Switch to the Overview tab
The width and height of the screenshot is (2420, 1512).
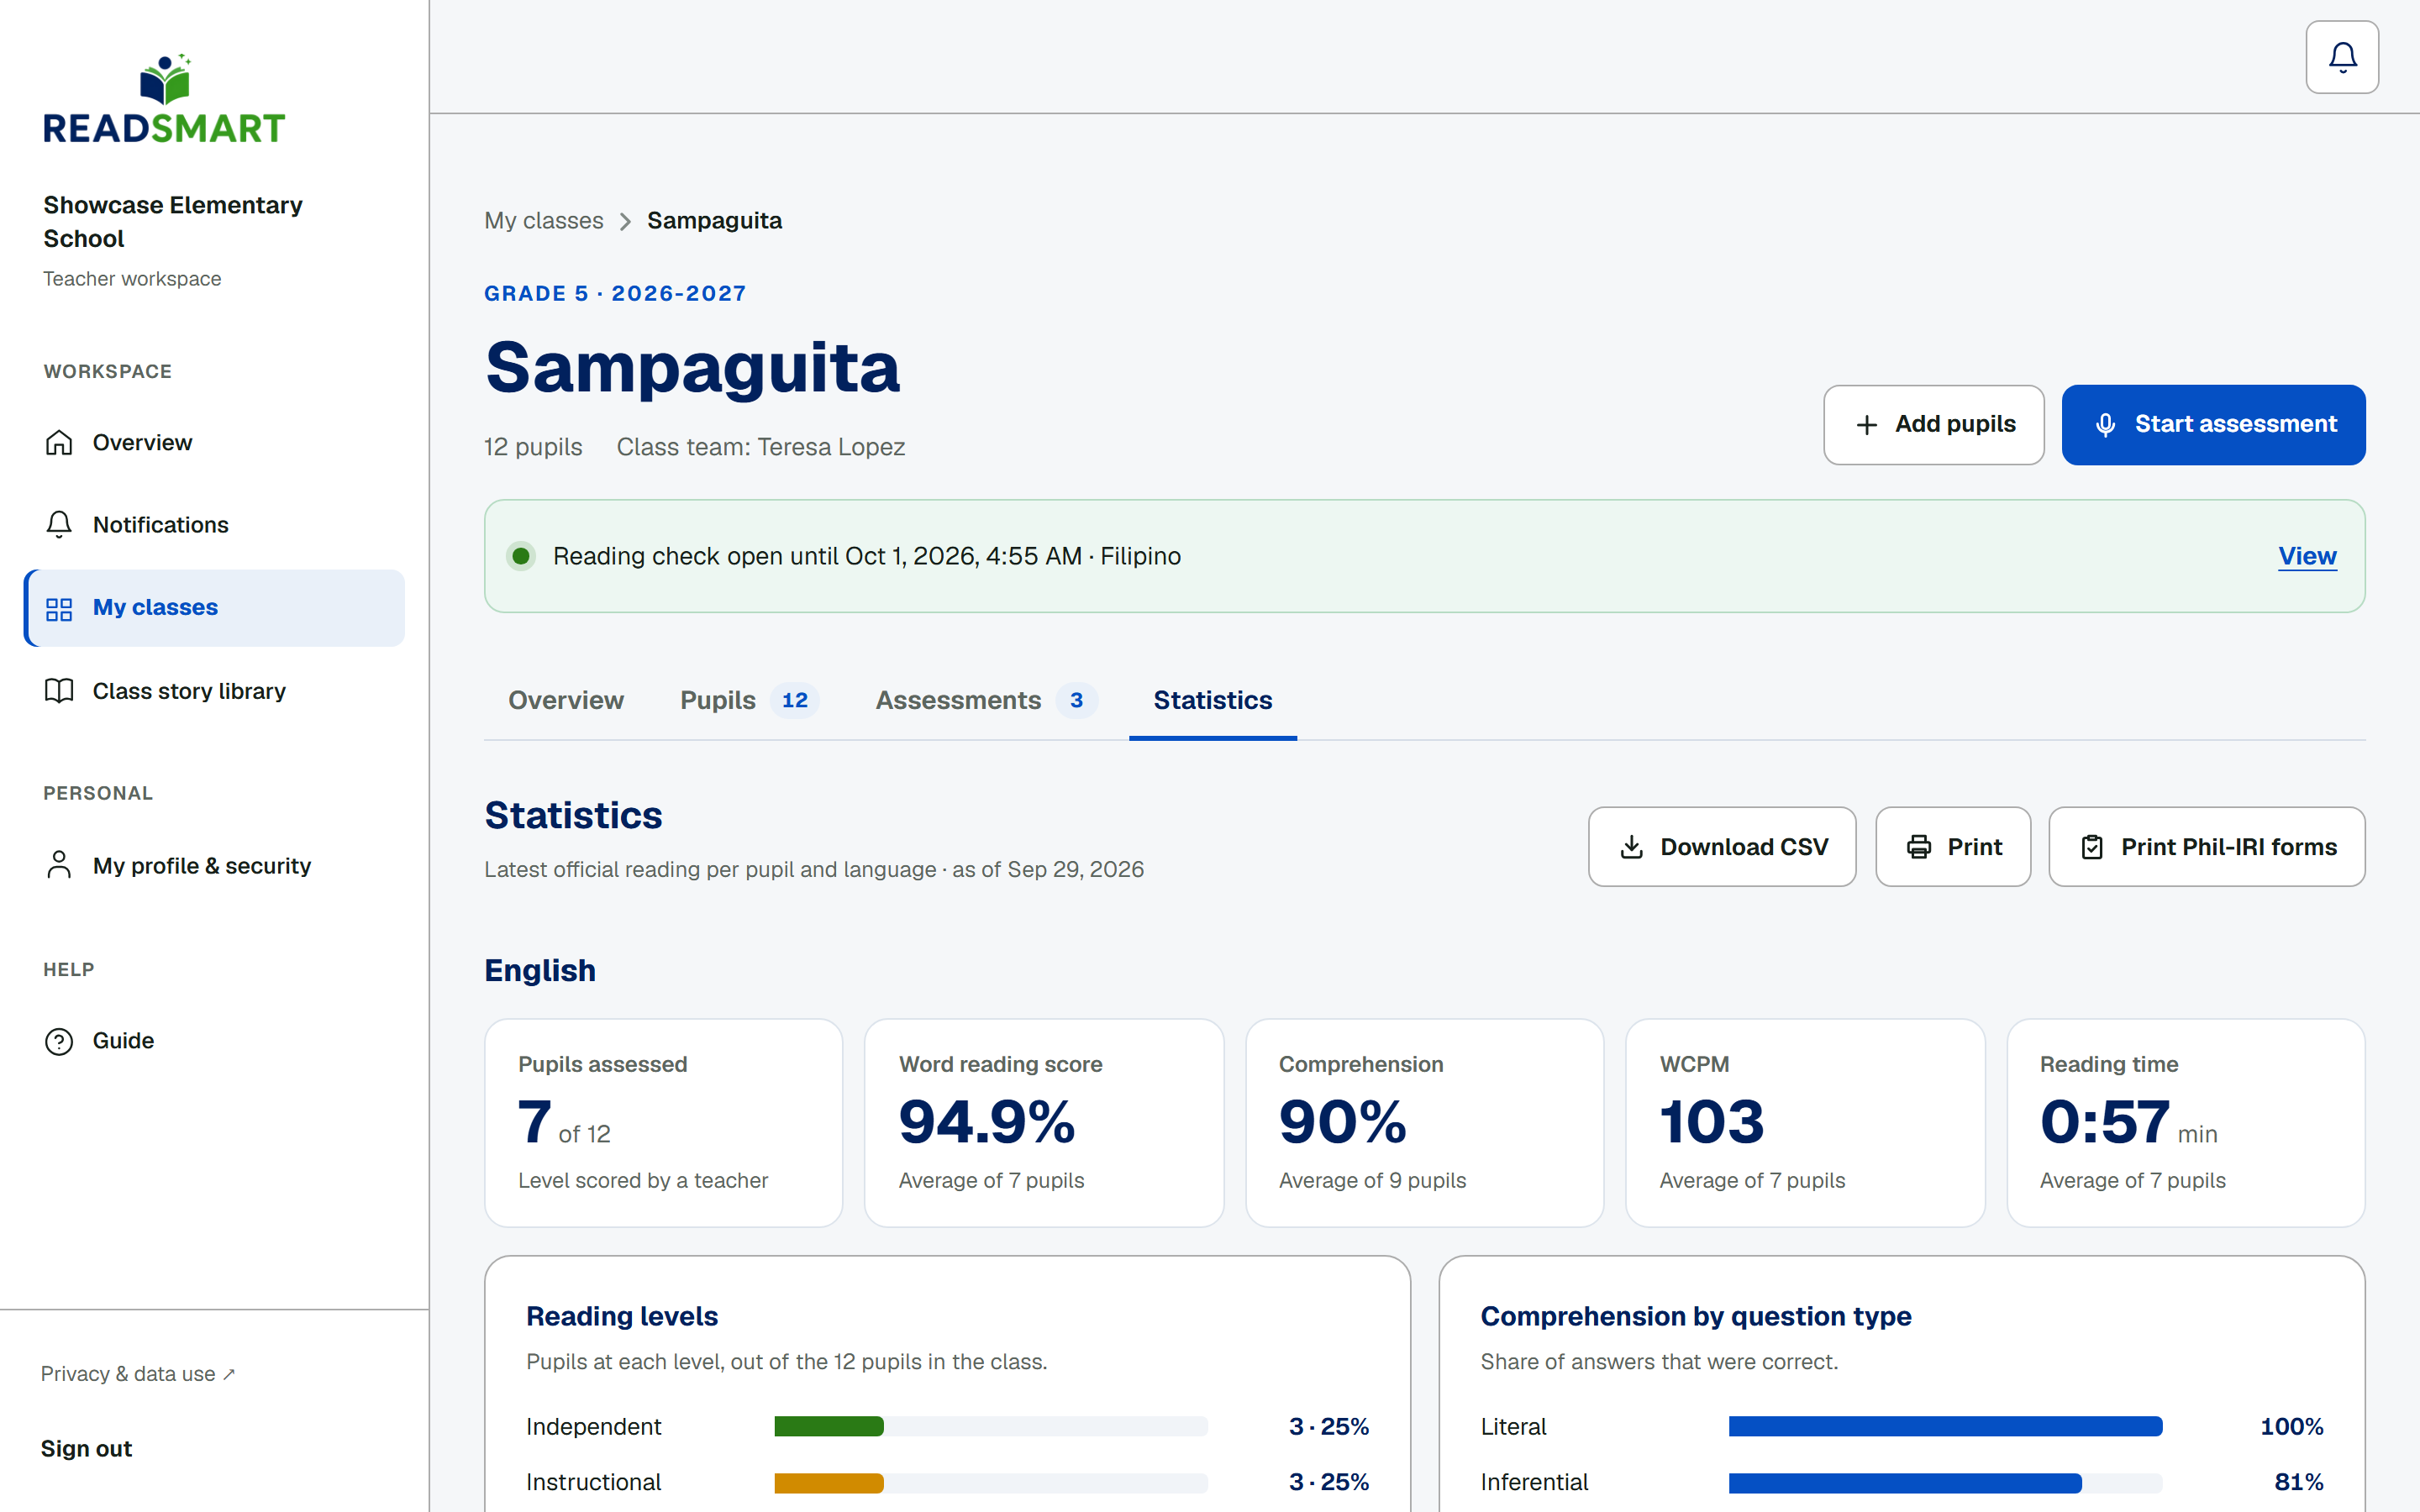566,700
